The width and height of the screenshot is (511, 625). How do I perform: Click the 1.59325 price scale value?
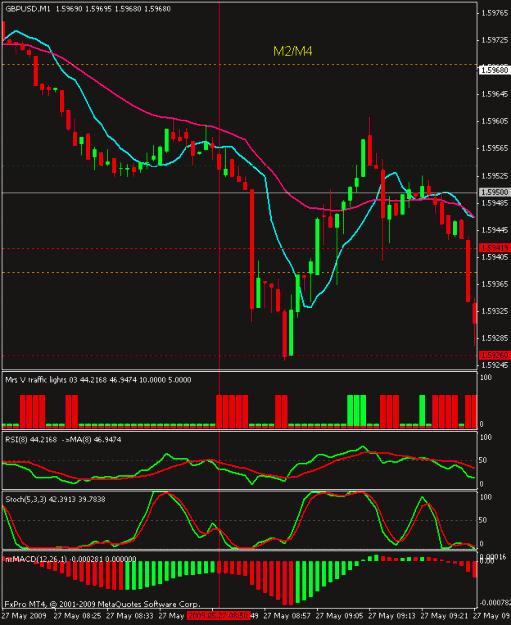point(495,311)
